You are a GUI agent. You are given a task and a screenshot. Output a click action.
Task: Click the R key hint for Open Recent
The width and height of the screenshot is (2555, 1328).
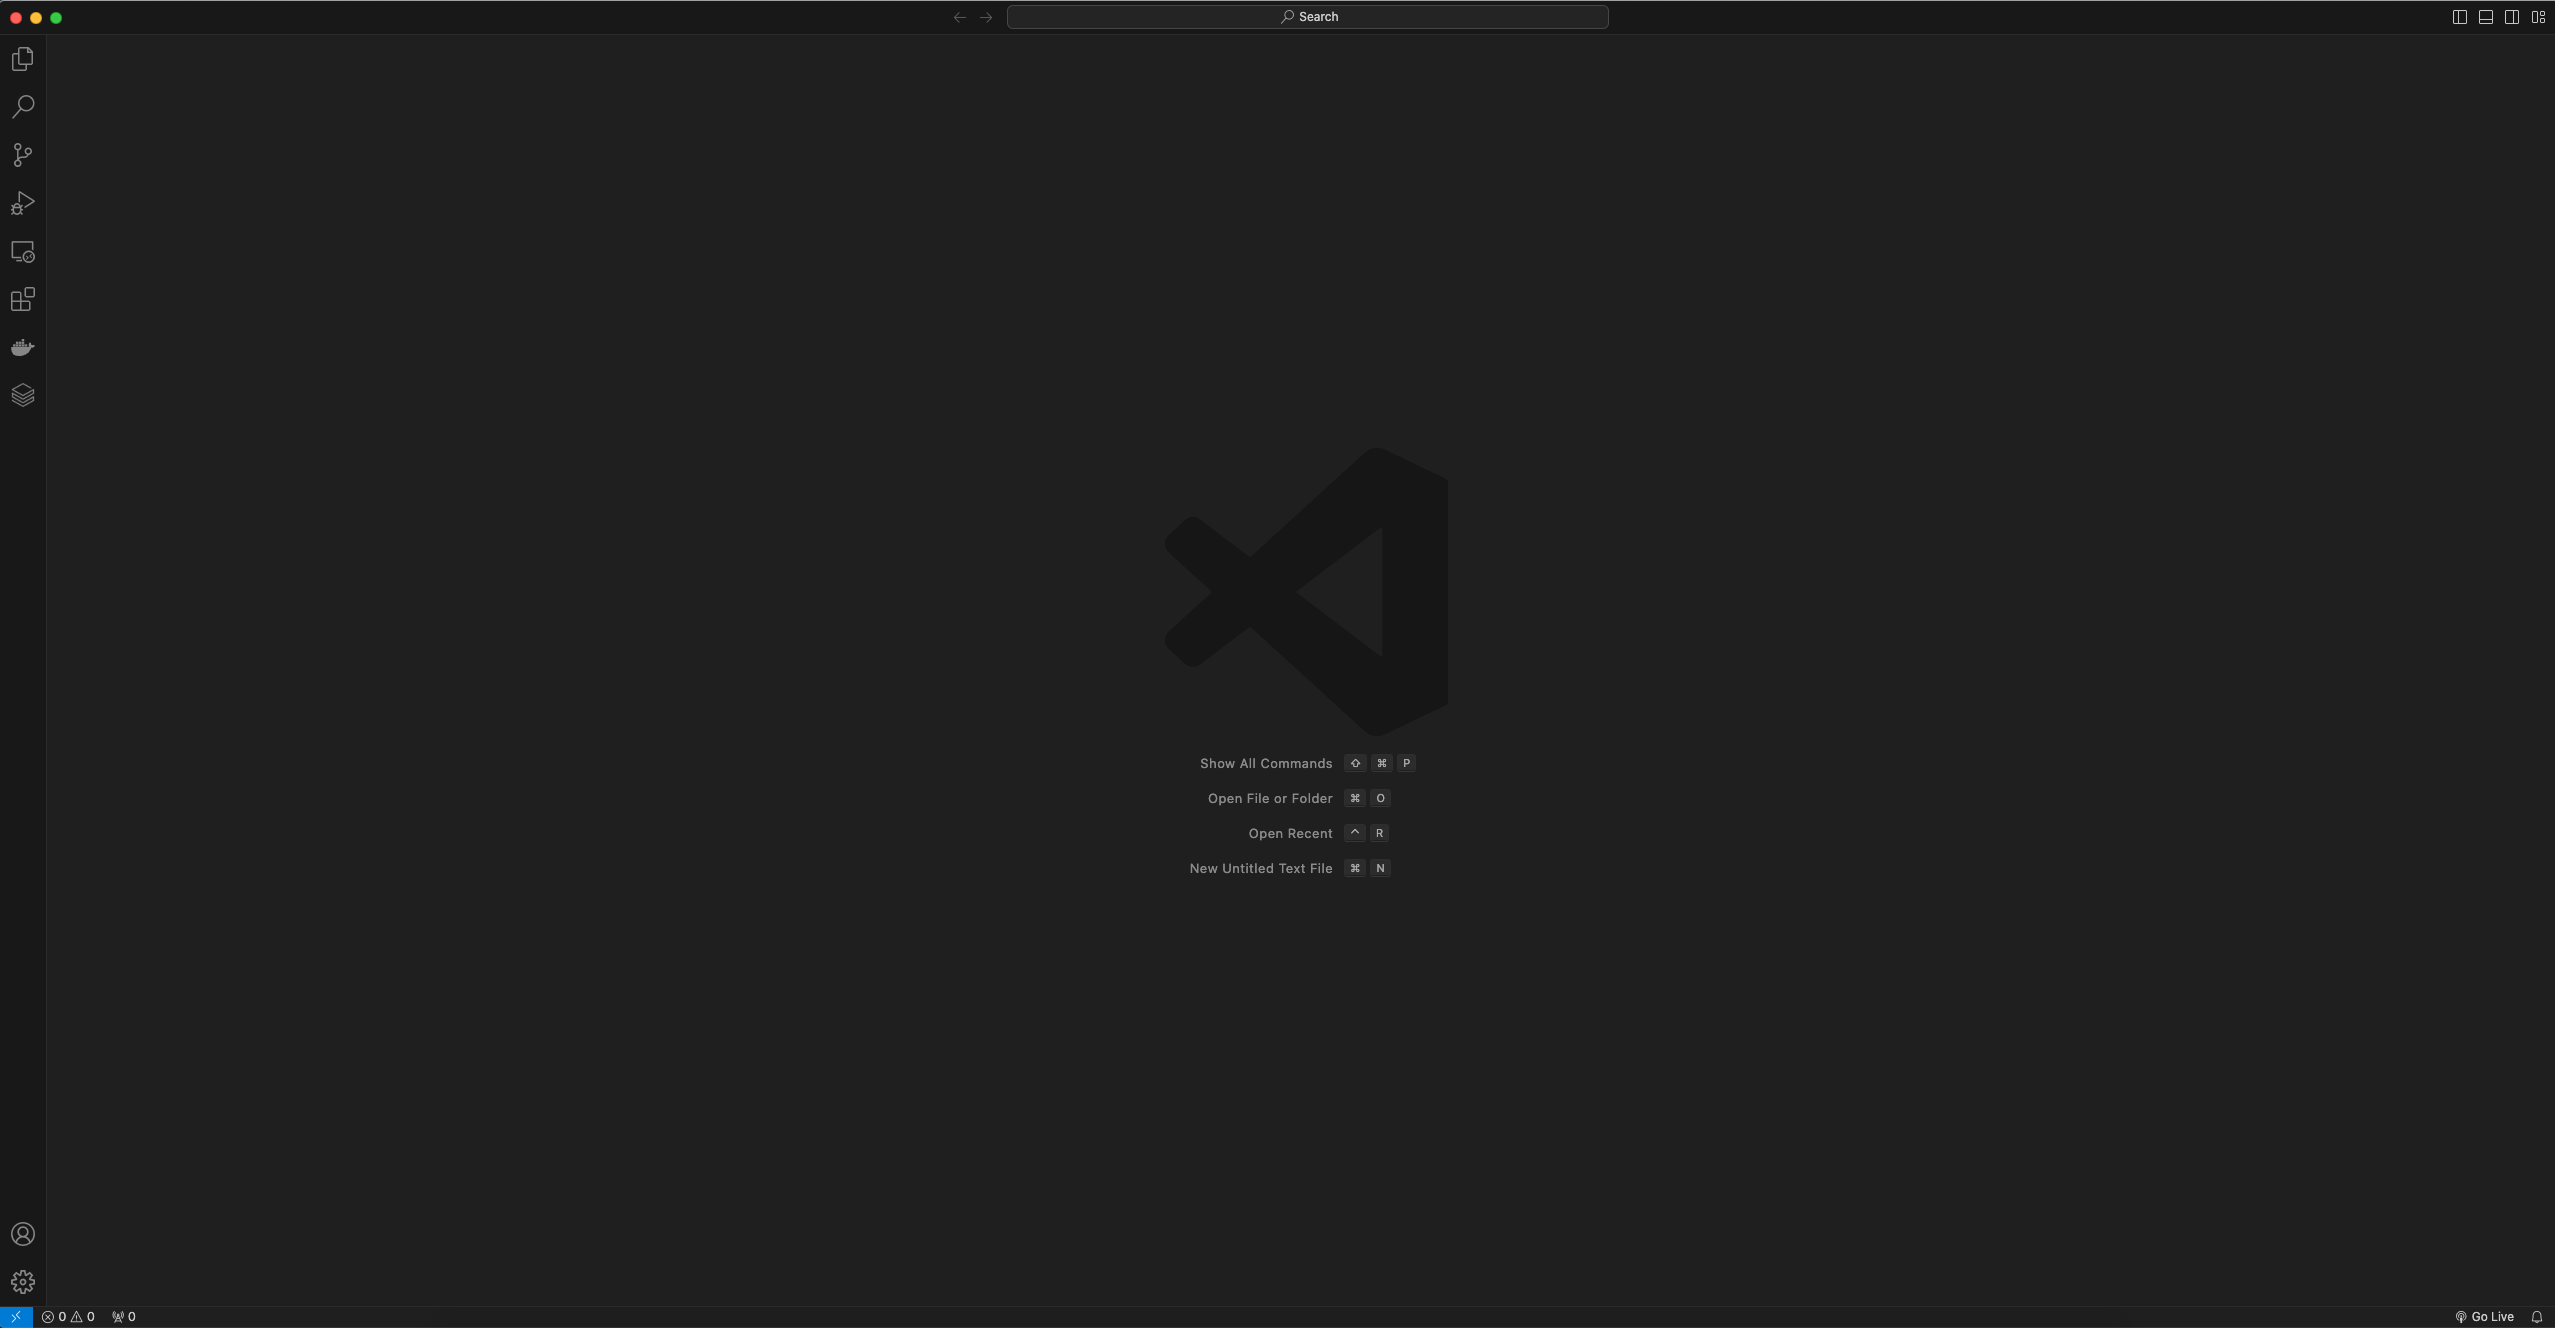point(1380,834)
